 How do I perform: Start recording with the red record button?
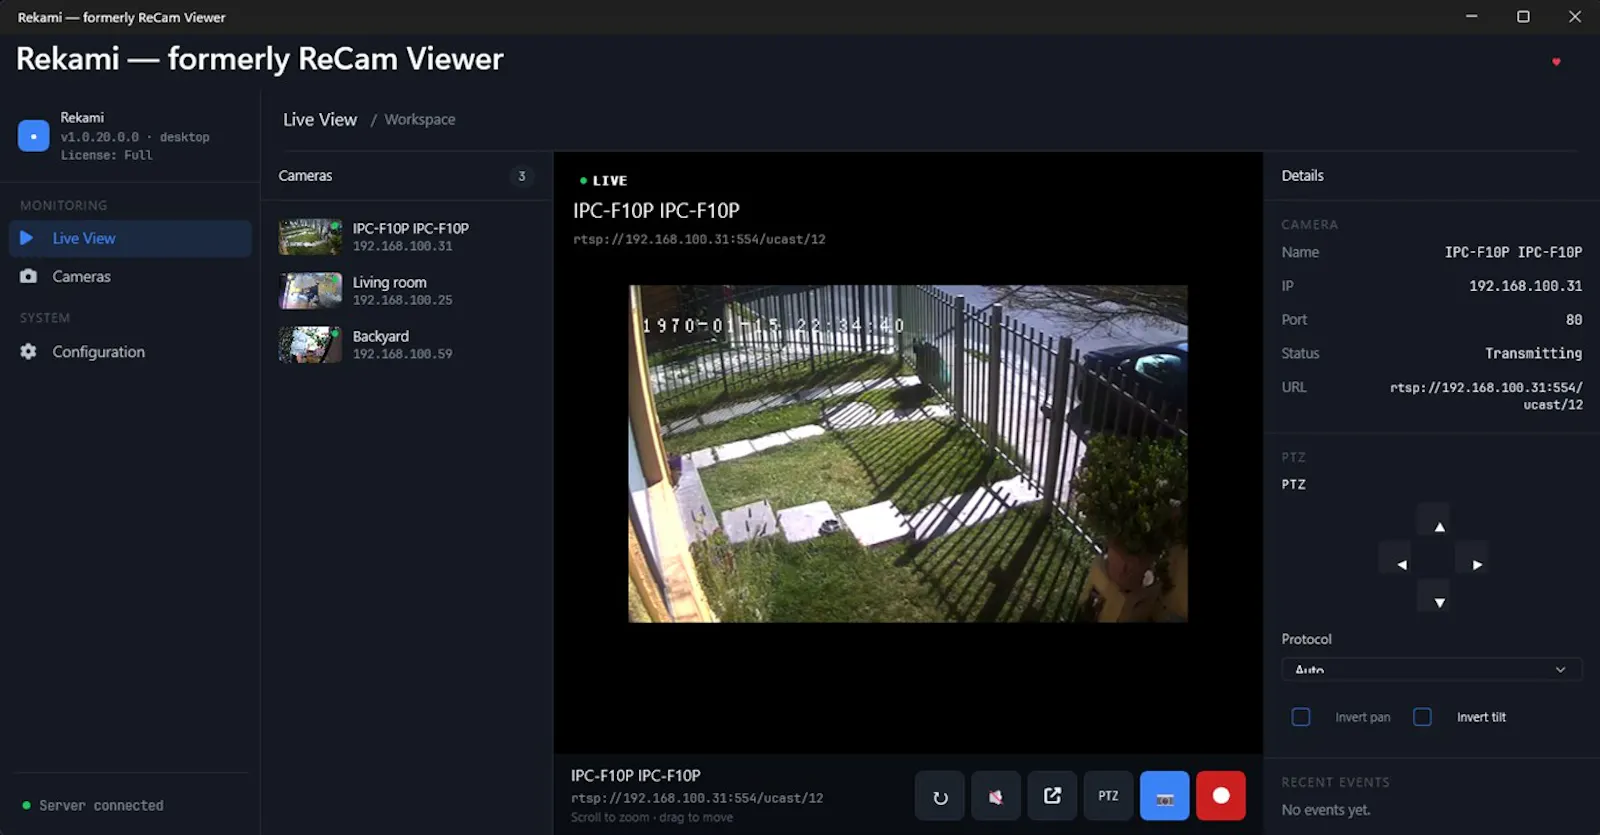1221,796
